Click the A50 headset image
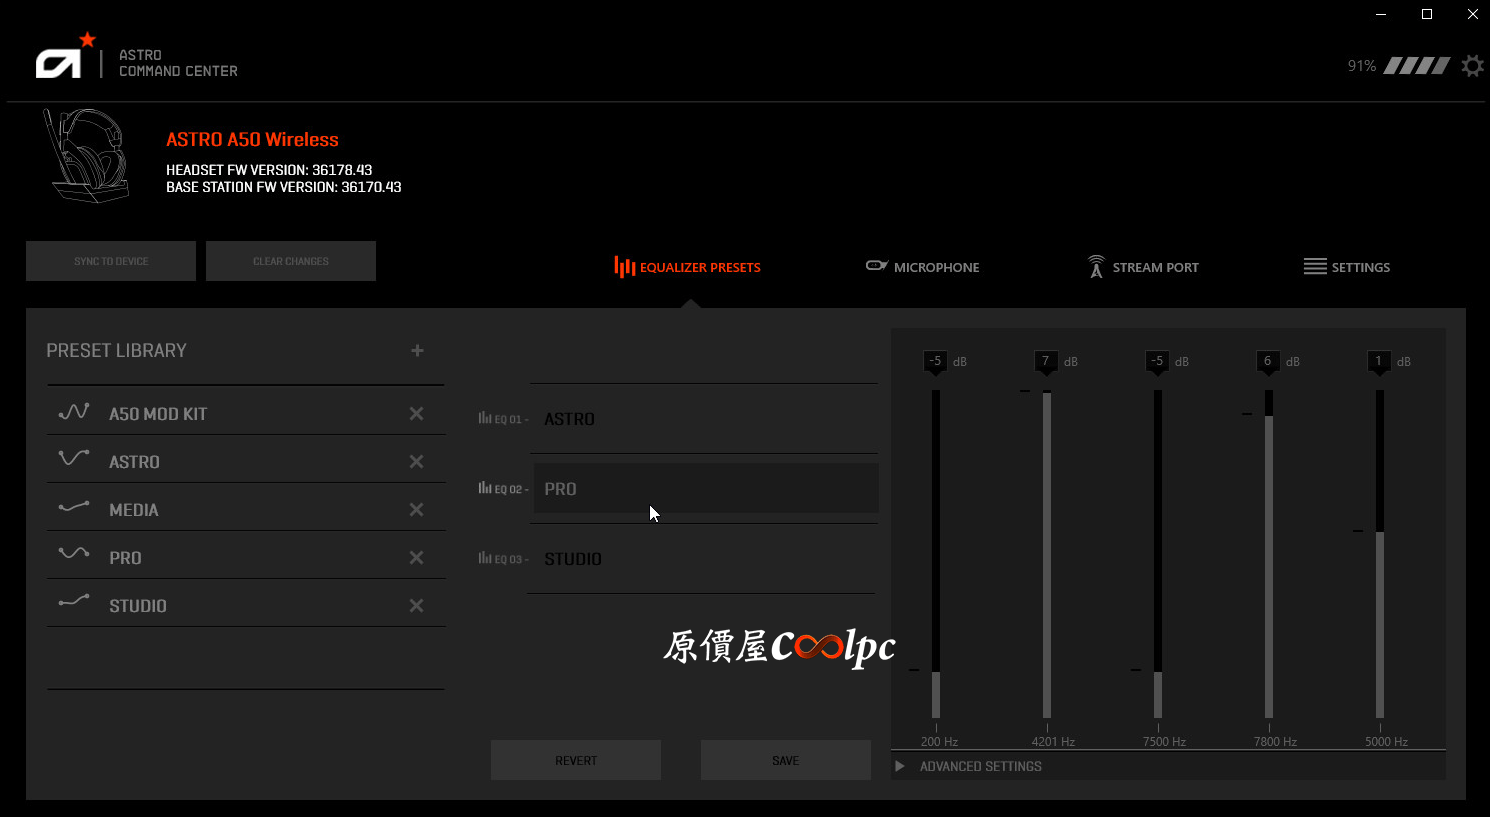Viewport: 1490px width, 817px height. 86,155
